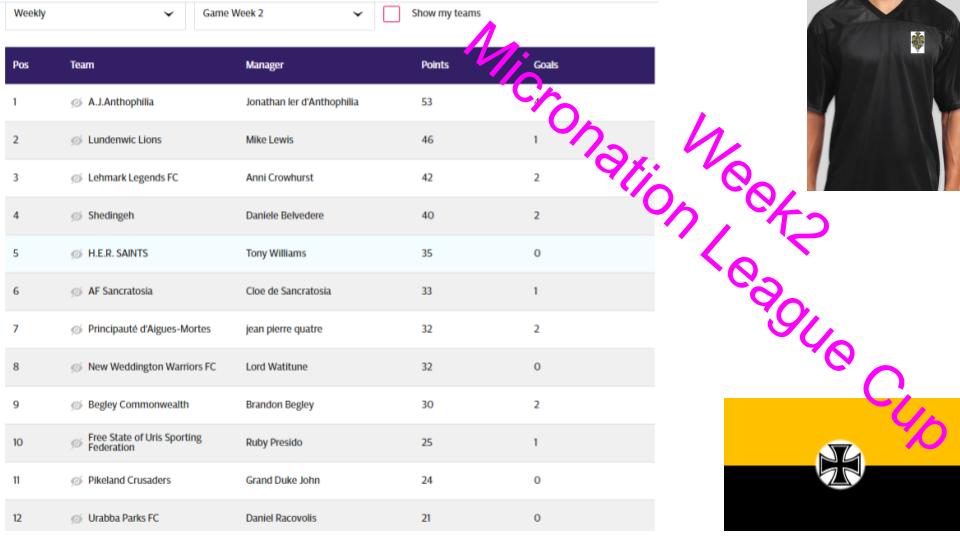This screenshot has height=540, width=960.
Task: Sort by the Pos column header
Action: point(21,65)
